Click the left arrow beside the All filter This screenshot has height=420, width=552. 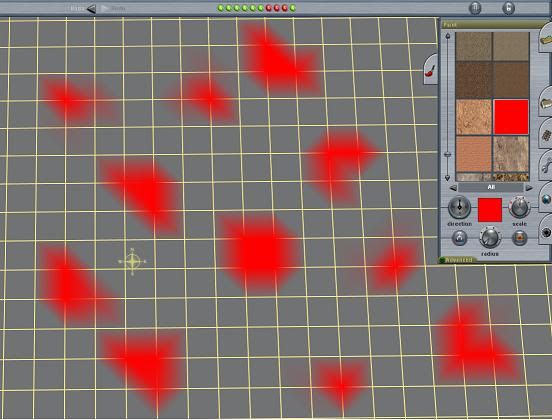[x=453, y=188]
